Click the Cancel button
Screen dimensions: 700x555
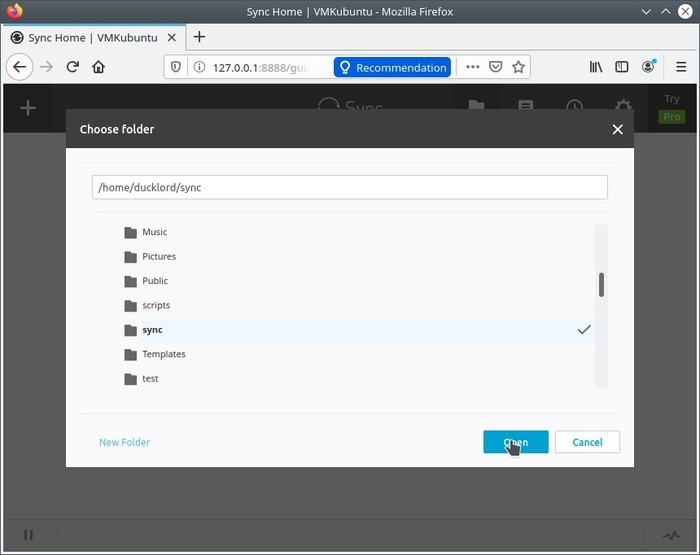588,442
